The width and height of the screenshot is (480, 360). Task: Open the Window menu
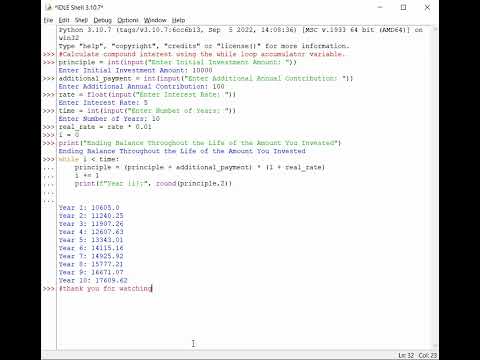pyautogui.click(x=155, y=20)
